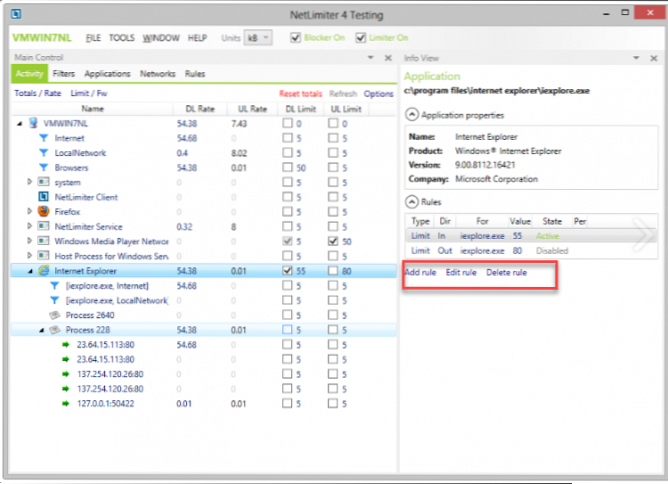Click the NetLimiter Client app icon
This screenshot has height=484, width=668.
(x=43, y=197)
